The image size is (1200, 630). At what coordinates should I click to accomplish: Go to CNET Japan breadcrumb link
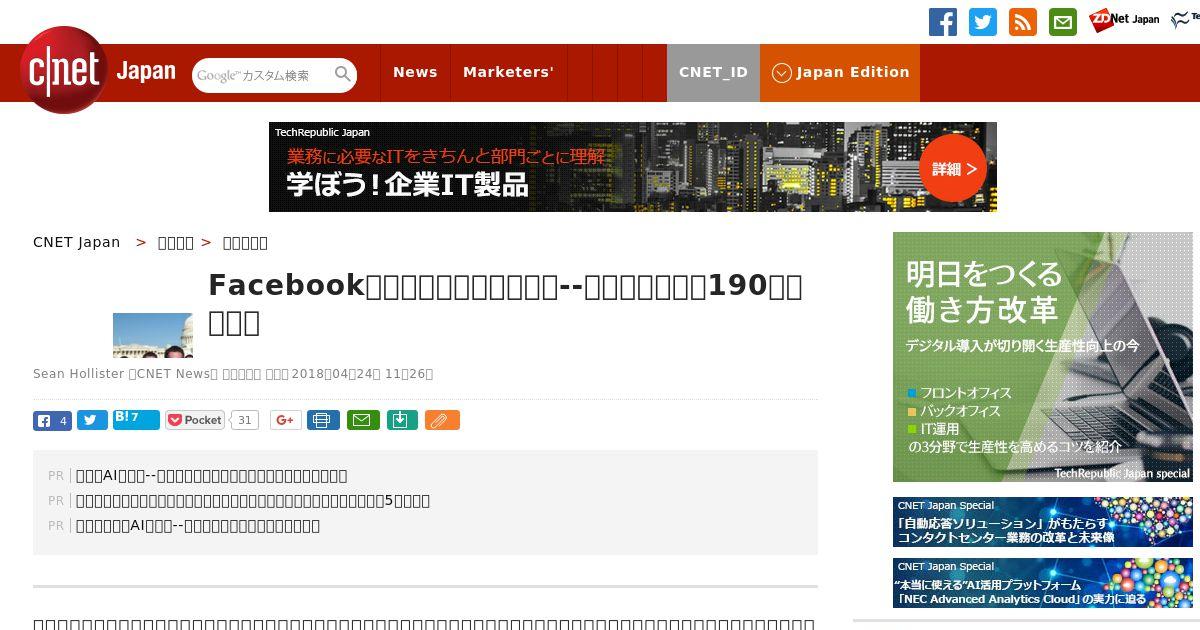click(77, 242)
